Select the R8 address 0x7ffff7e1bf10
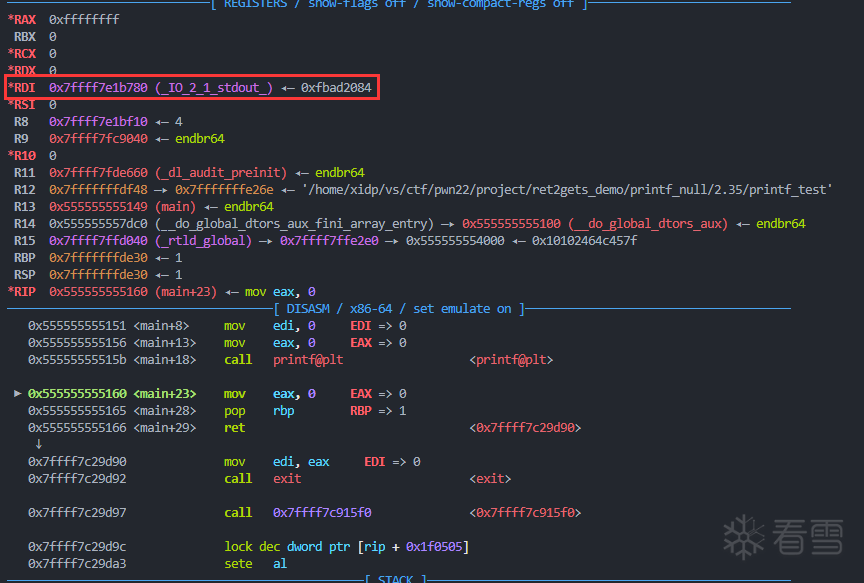864x583 pixels. 98,121
